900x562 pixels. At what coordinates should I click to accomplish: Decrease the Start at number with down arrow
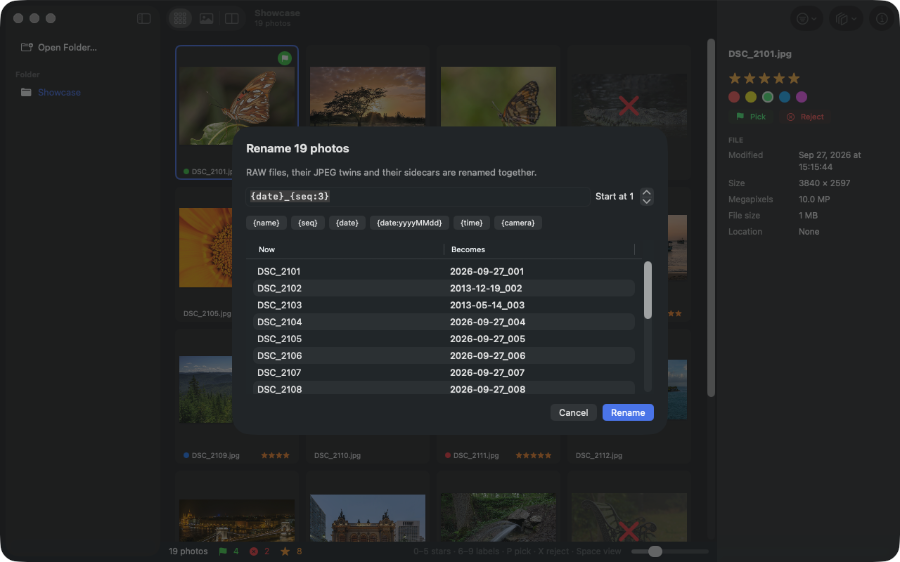646,201
